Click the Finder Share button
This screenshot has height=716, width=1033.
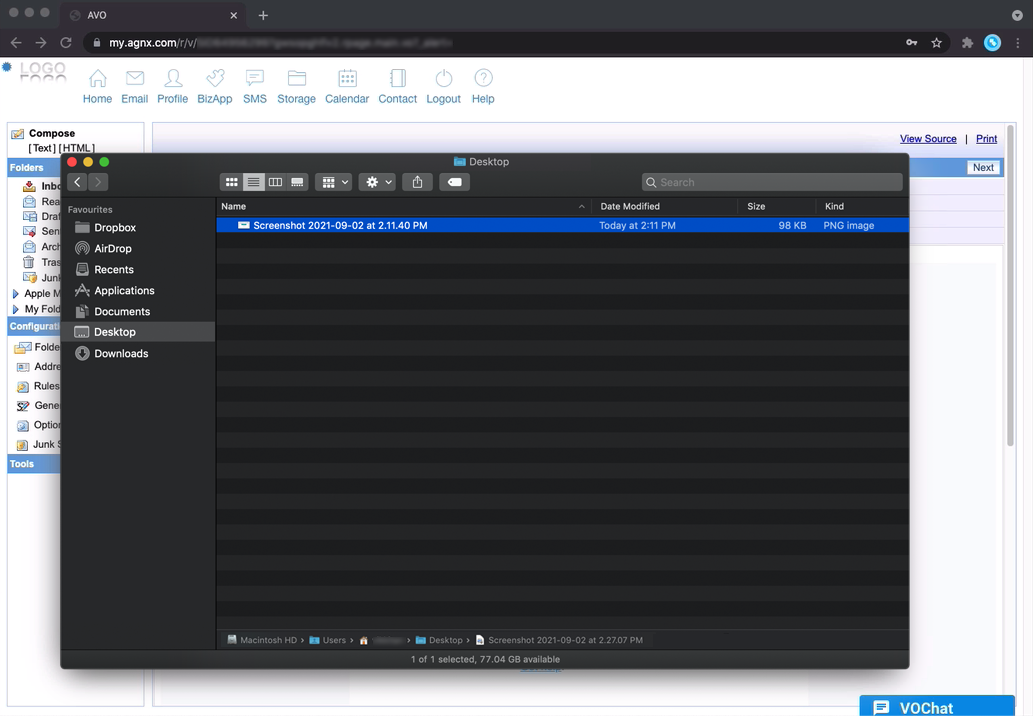click(x=417, y=182)
